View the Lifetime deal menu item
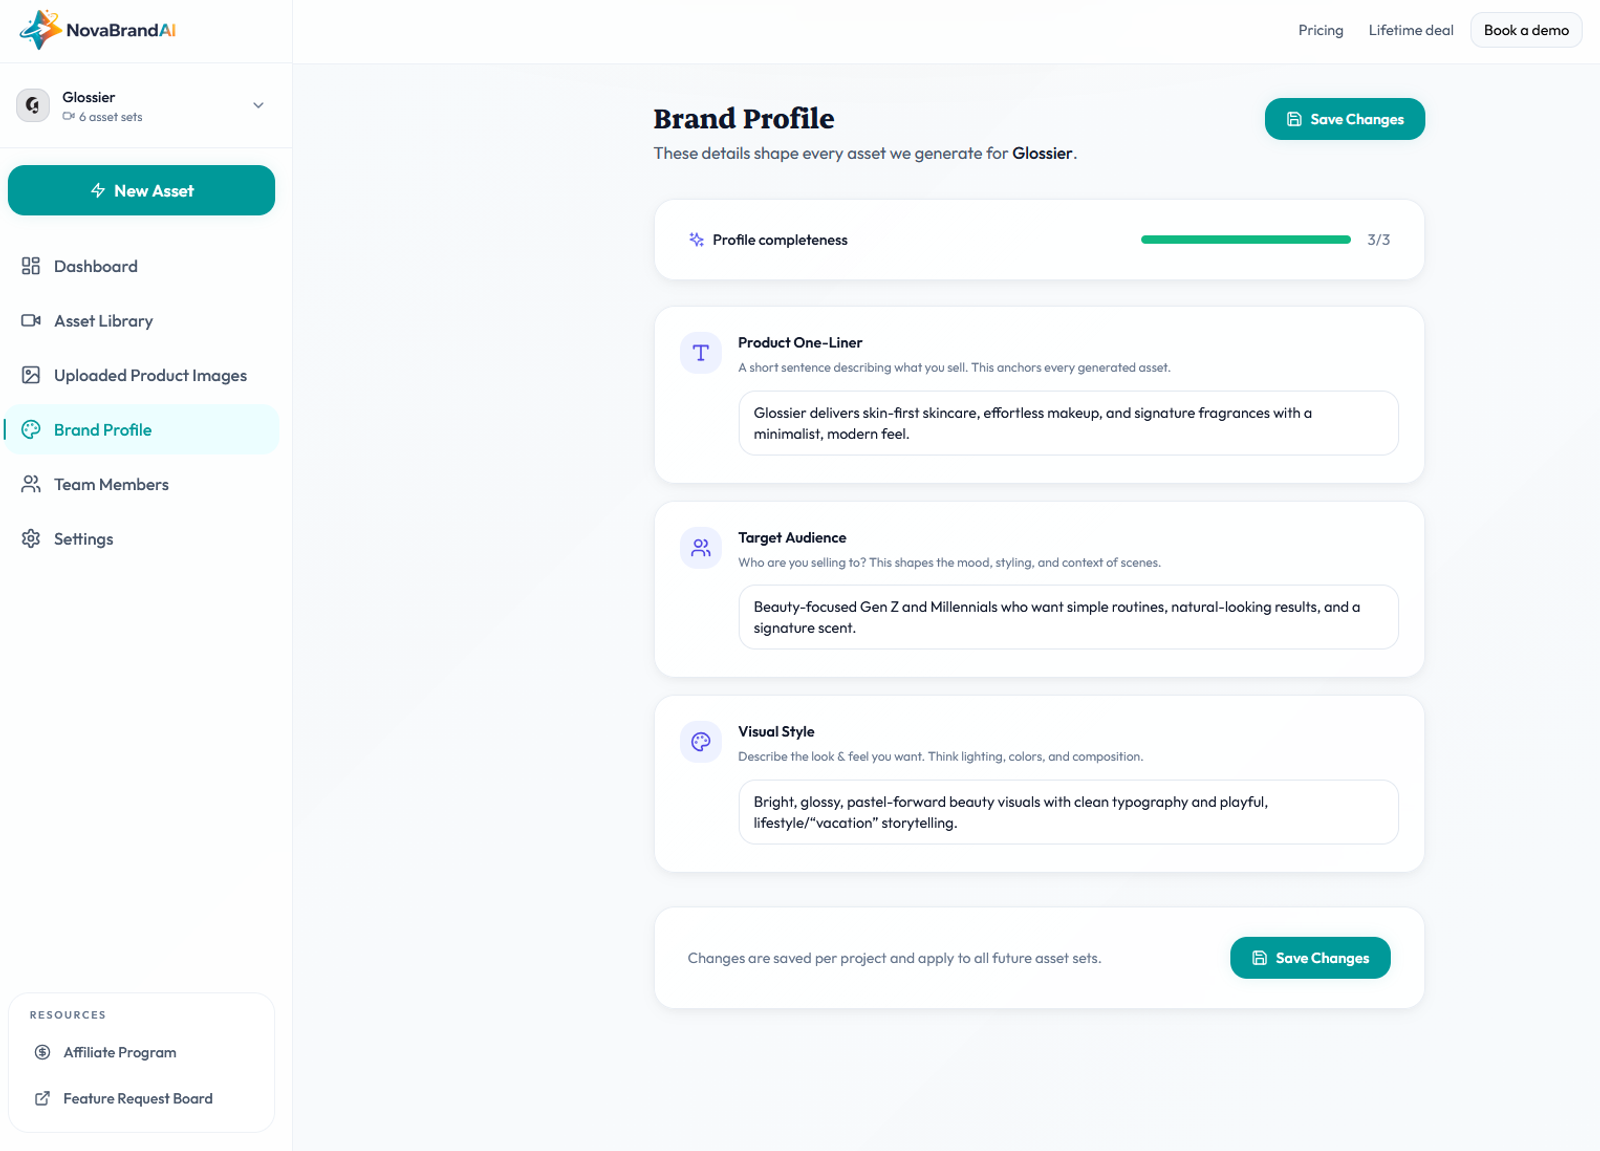 (x=1410, y=30)
